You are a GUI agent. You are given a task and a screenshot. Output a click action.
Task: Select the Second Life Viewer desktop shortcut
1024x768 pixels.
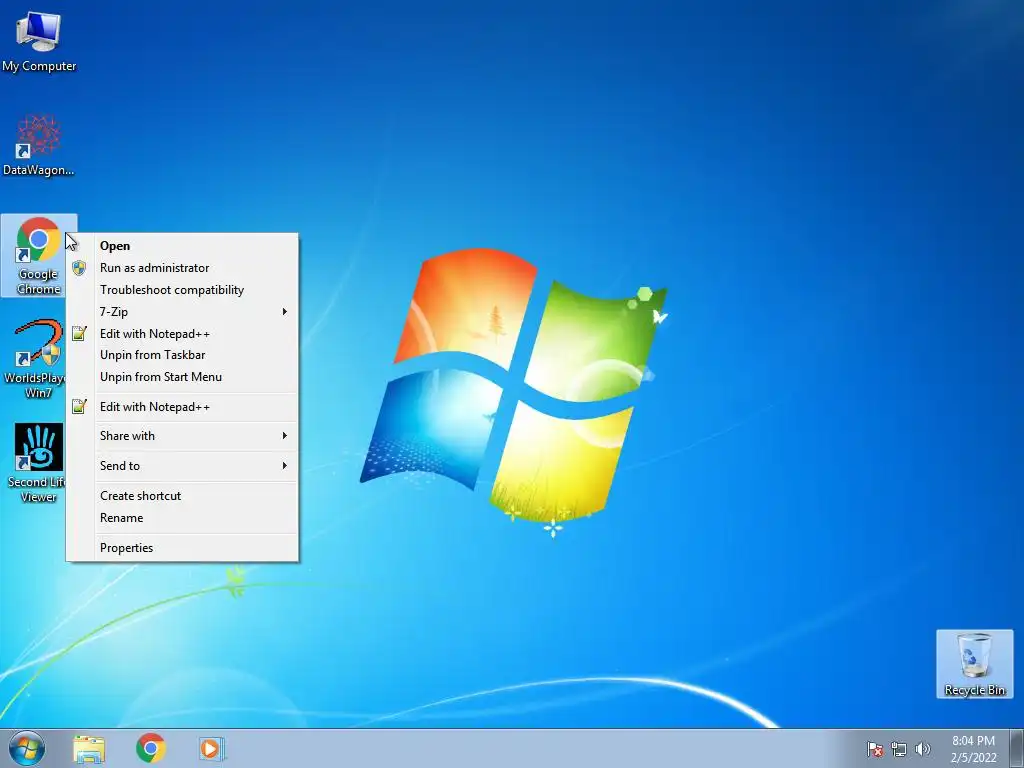click(39, 463)
